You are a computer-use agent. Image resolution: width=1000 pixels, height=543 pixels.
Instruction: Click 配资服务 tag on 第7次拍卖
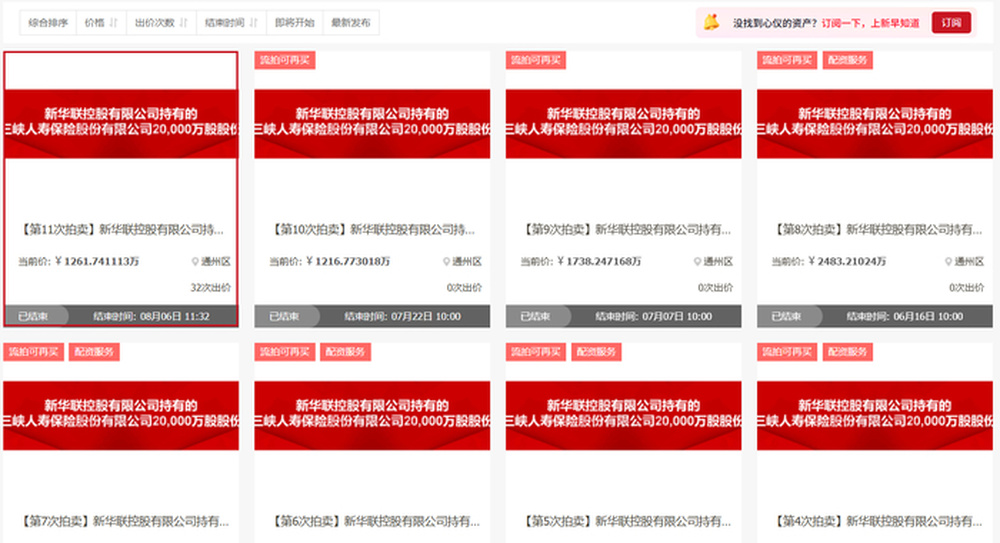click(x=94, y=352)
